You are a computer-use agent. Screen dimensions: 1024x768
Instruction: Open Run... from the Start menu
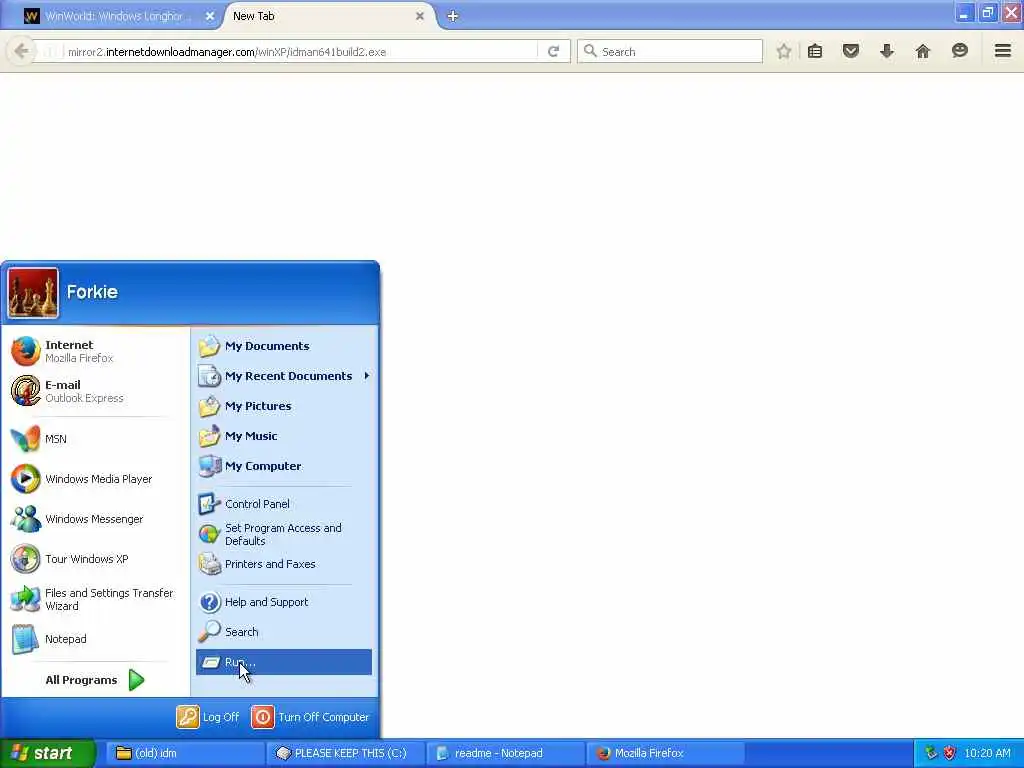283,662
